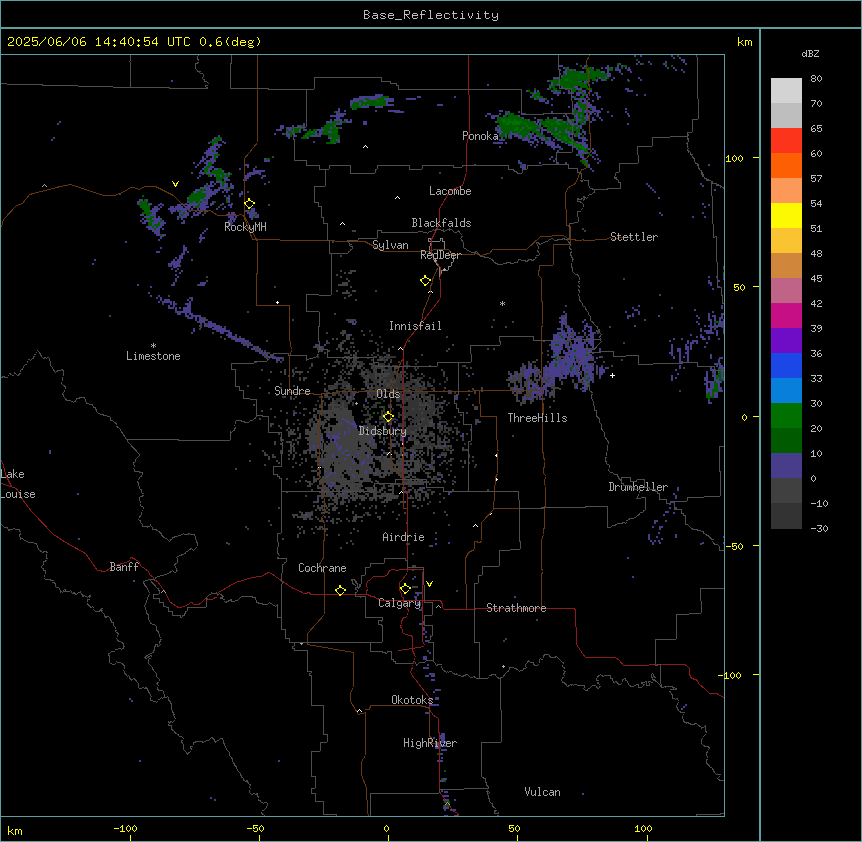Click the Olds town label
The width and height of the screenshot is (862, 842).
click(388, 394)
